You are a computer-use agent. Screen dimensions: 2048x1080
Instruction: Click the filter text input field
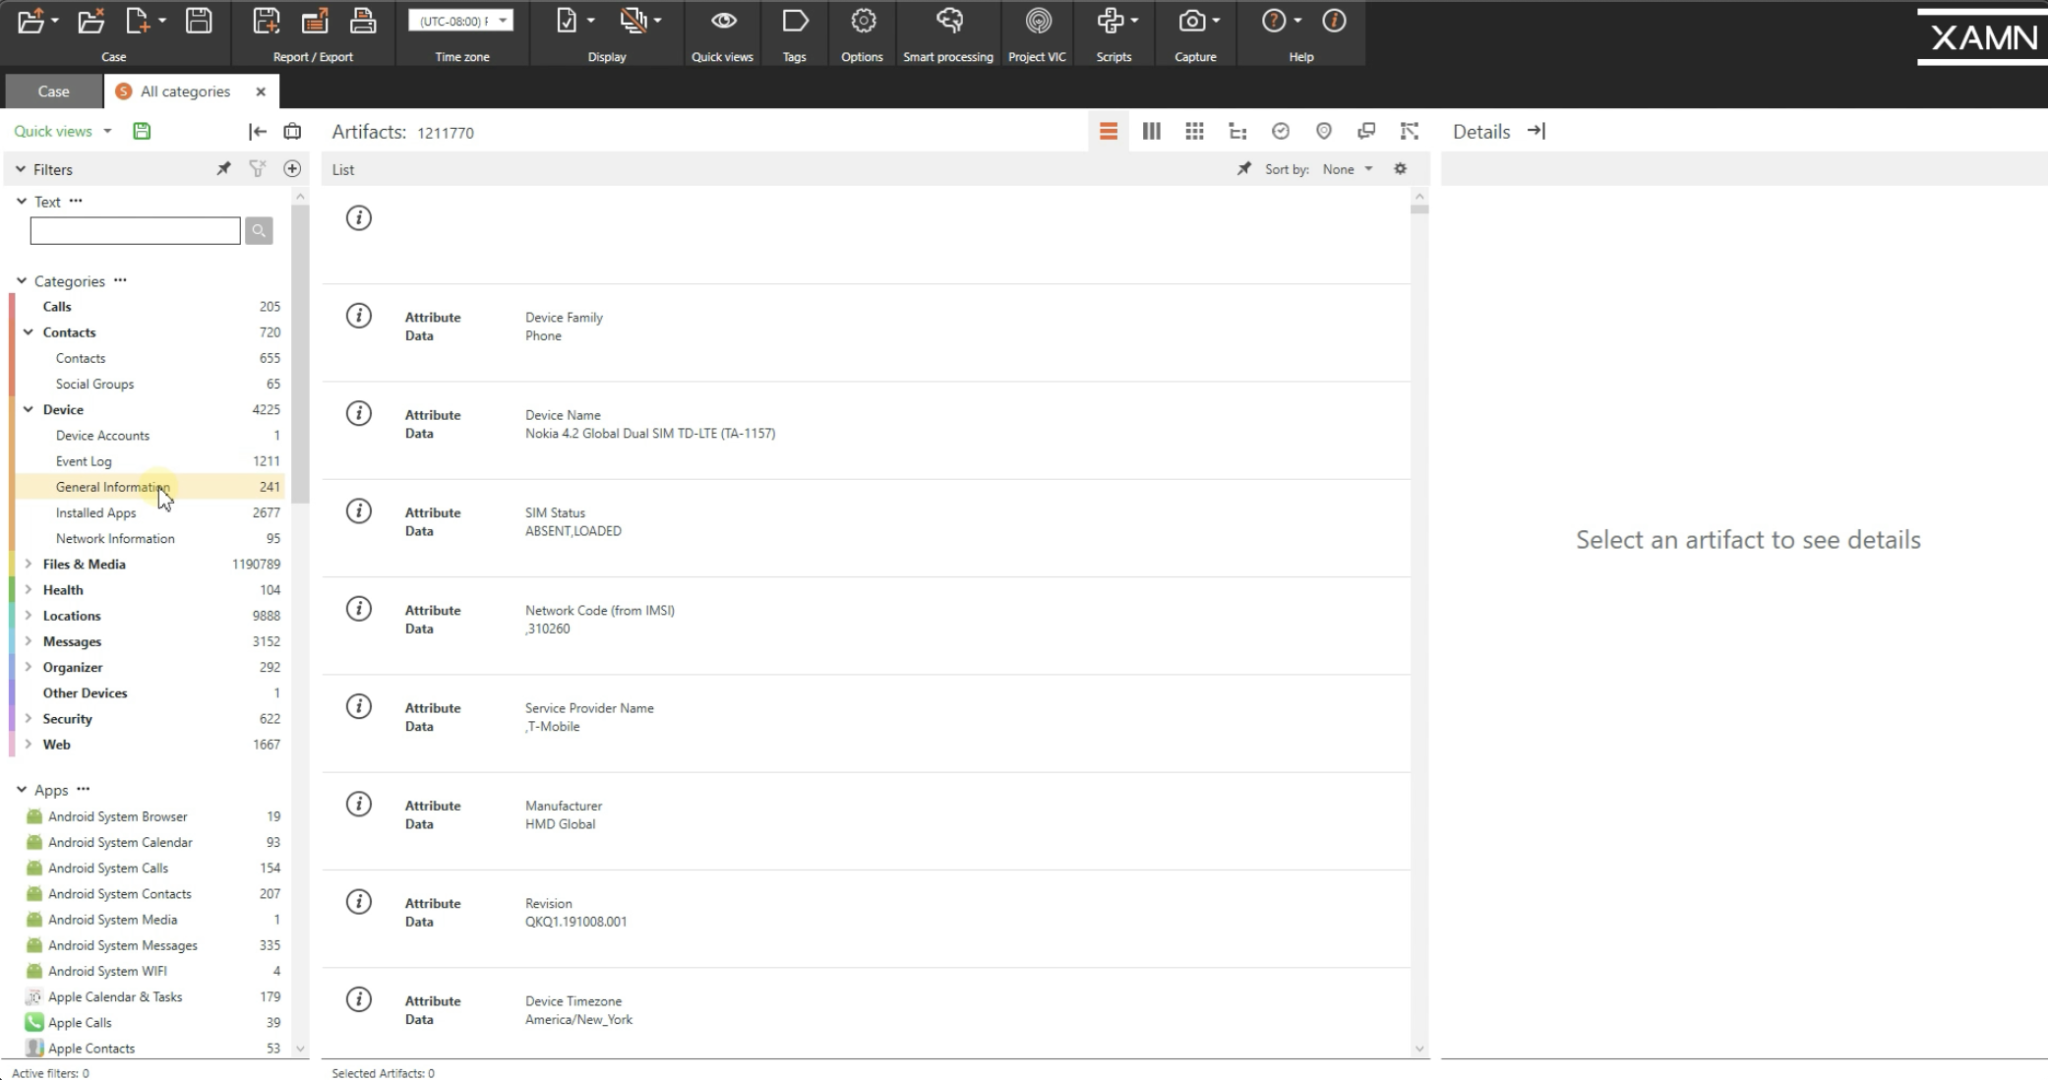[x=135, y=231]
